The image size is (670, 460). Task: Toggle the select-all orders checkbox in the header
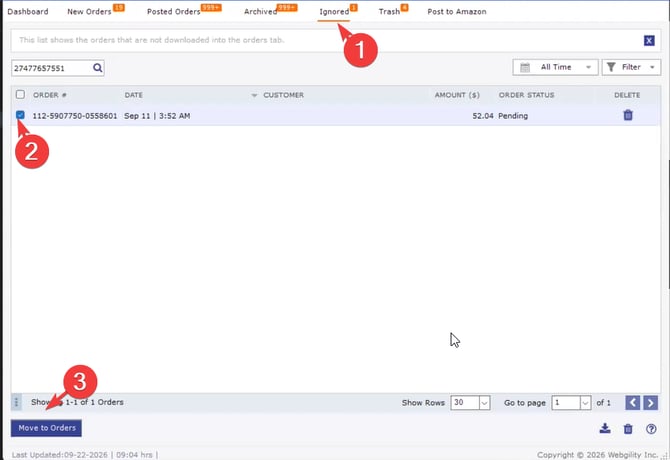coord(20,94)
